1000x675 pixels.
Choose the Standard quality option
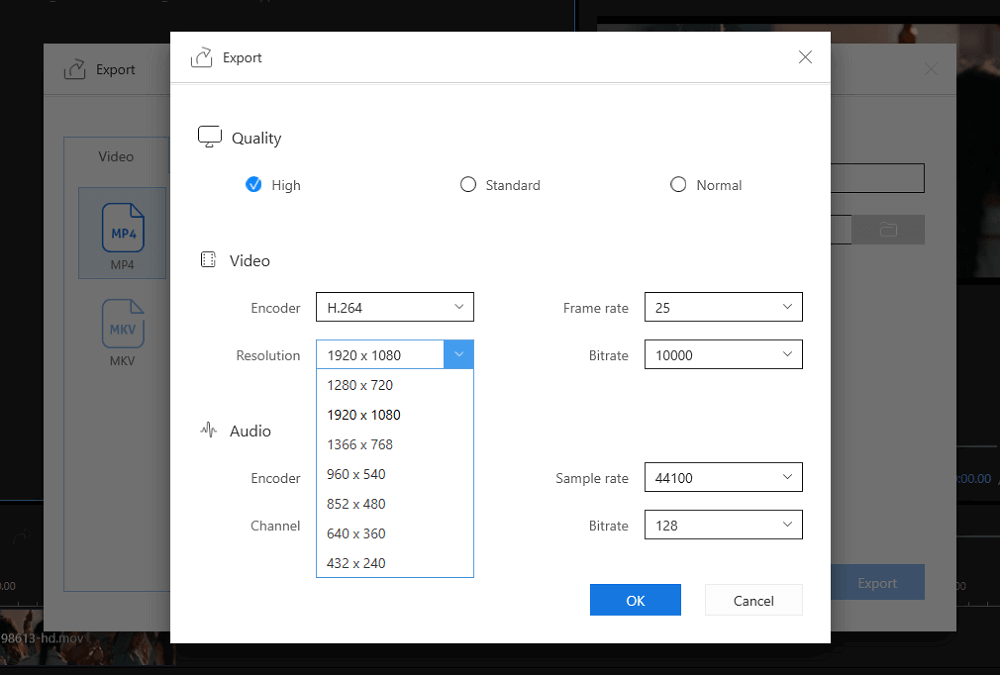468,185
